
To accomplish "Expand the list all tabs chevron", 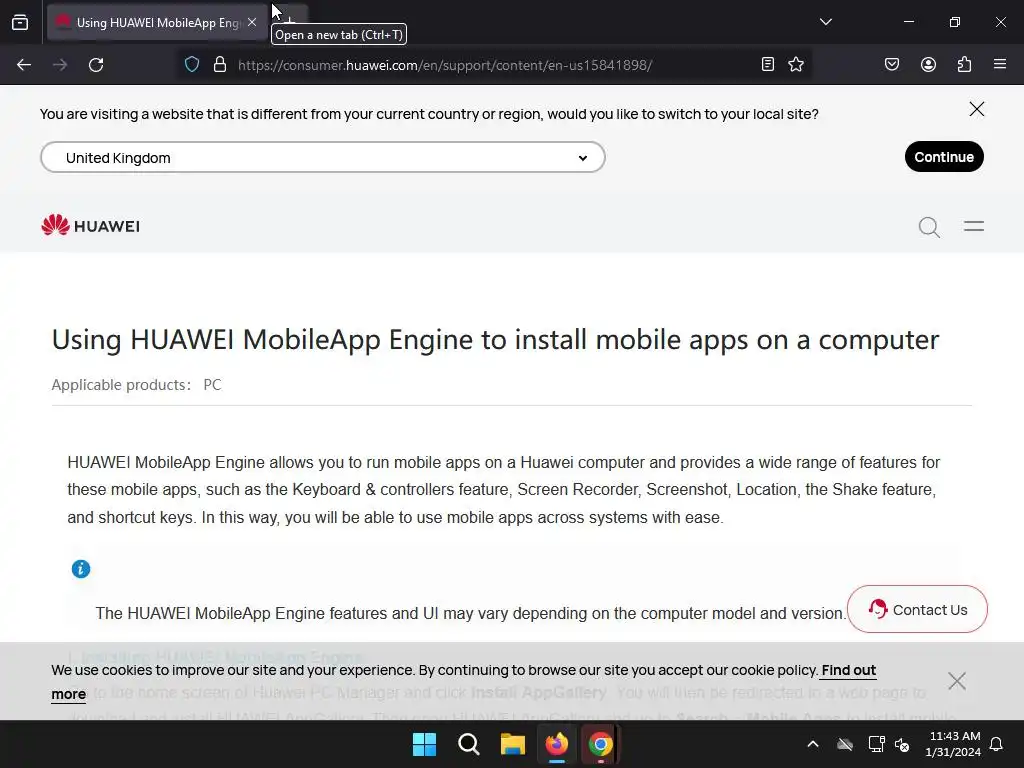I will click(825, 22).
